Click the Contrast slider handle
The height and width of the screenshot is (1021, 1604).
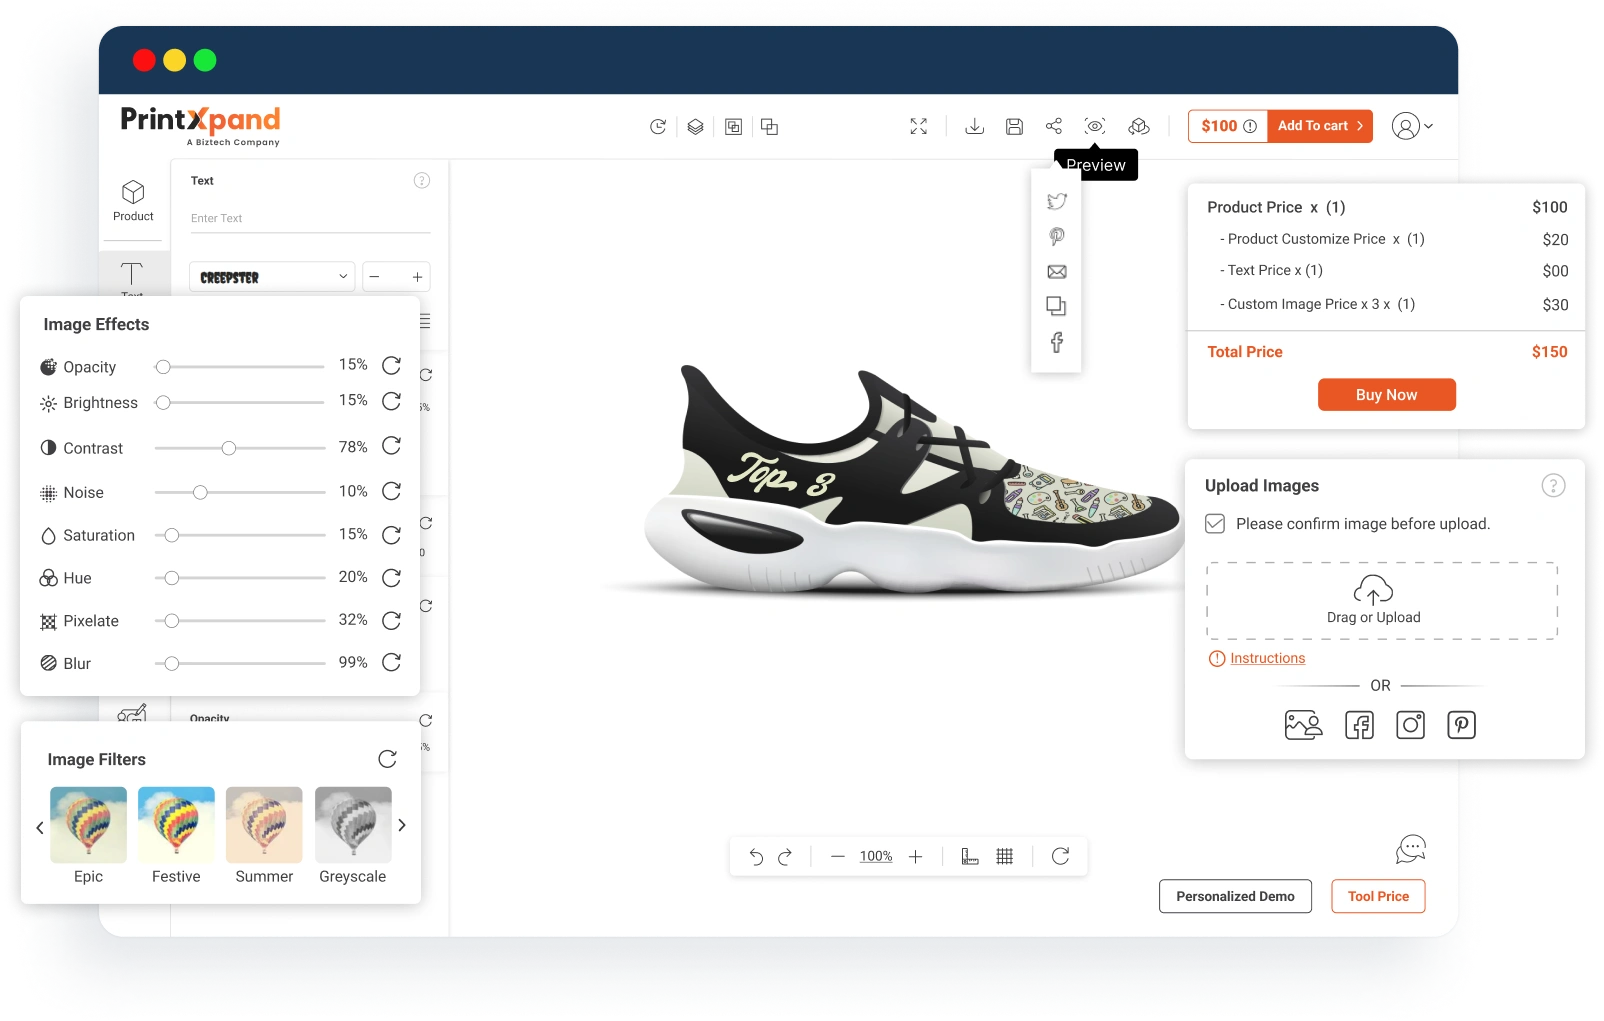pos(229,448)
